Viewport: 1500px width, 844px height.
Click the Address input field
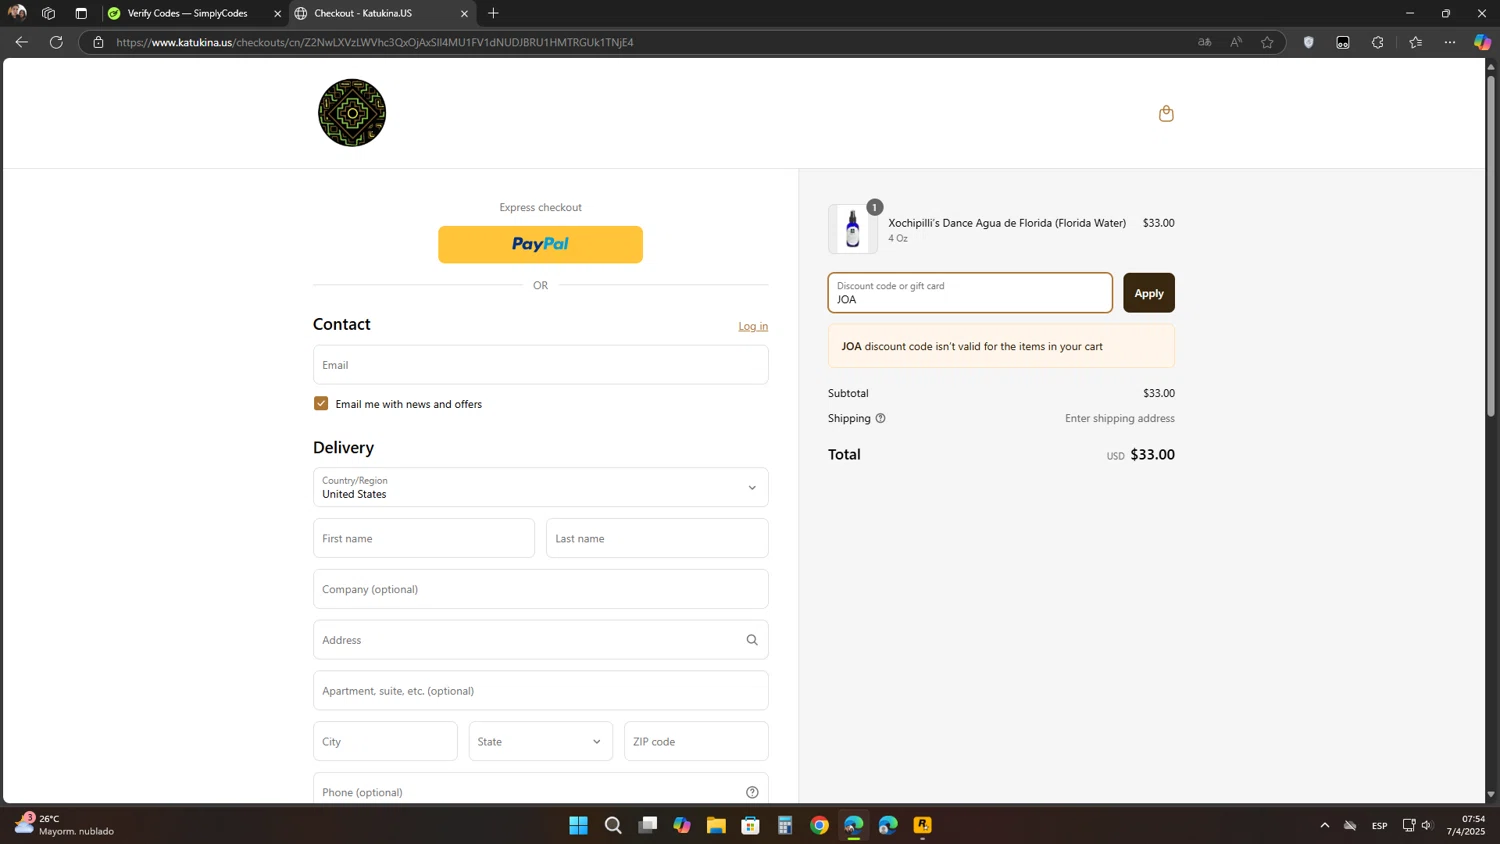coord(541,640)
